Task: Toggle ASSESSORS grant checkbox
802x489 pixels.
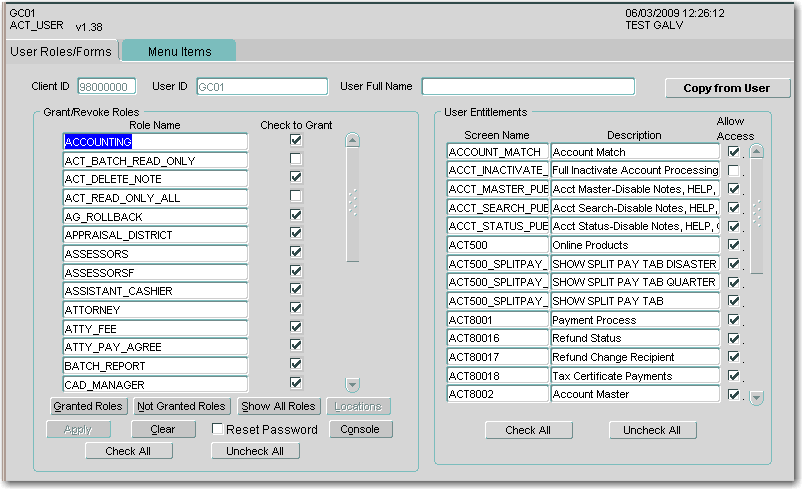Action: tap(296, 252)
